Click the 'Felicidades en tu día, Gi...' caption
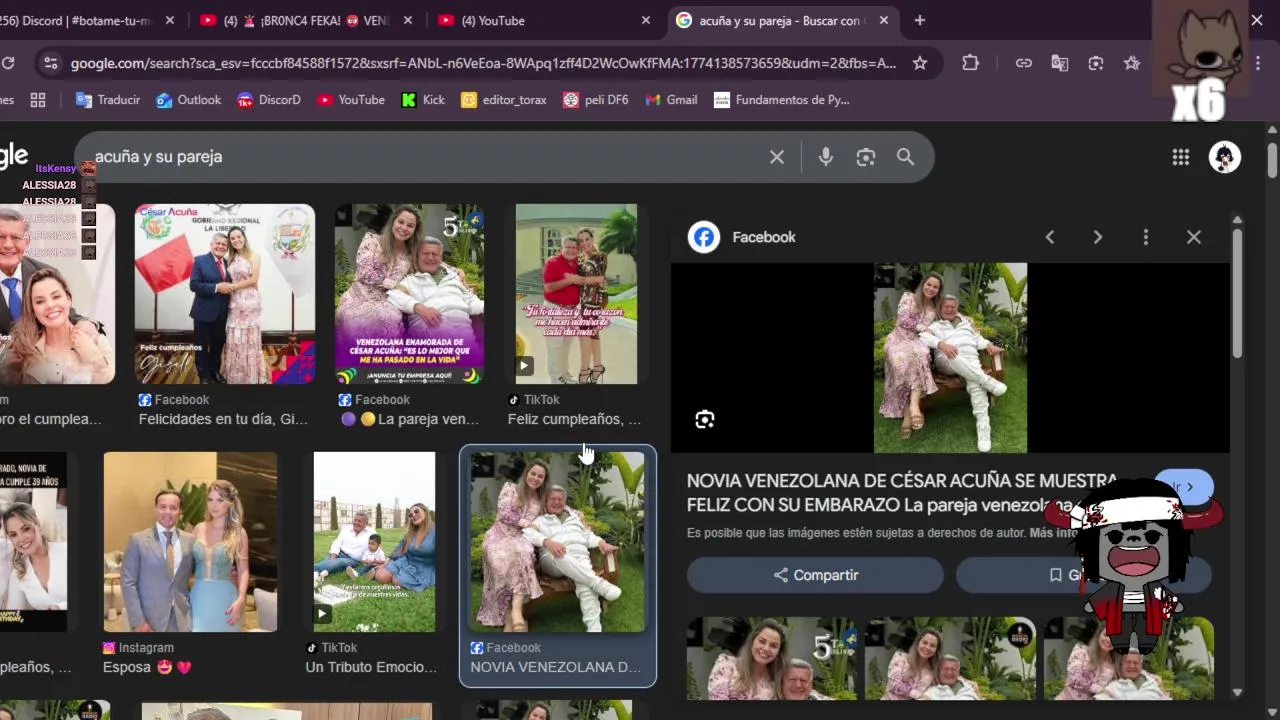The height and width of the screenshot is (720, 1280). (223, 419)
